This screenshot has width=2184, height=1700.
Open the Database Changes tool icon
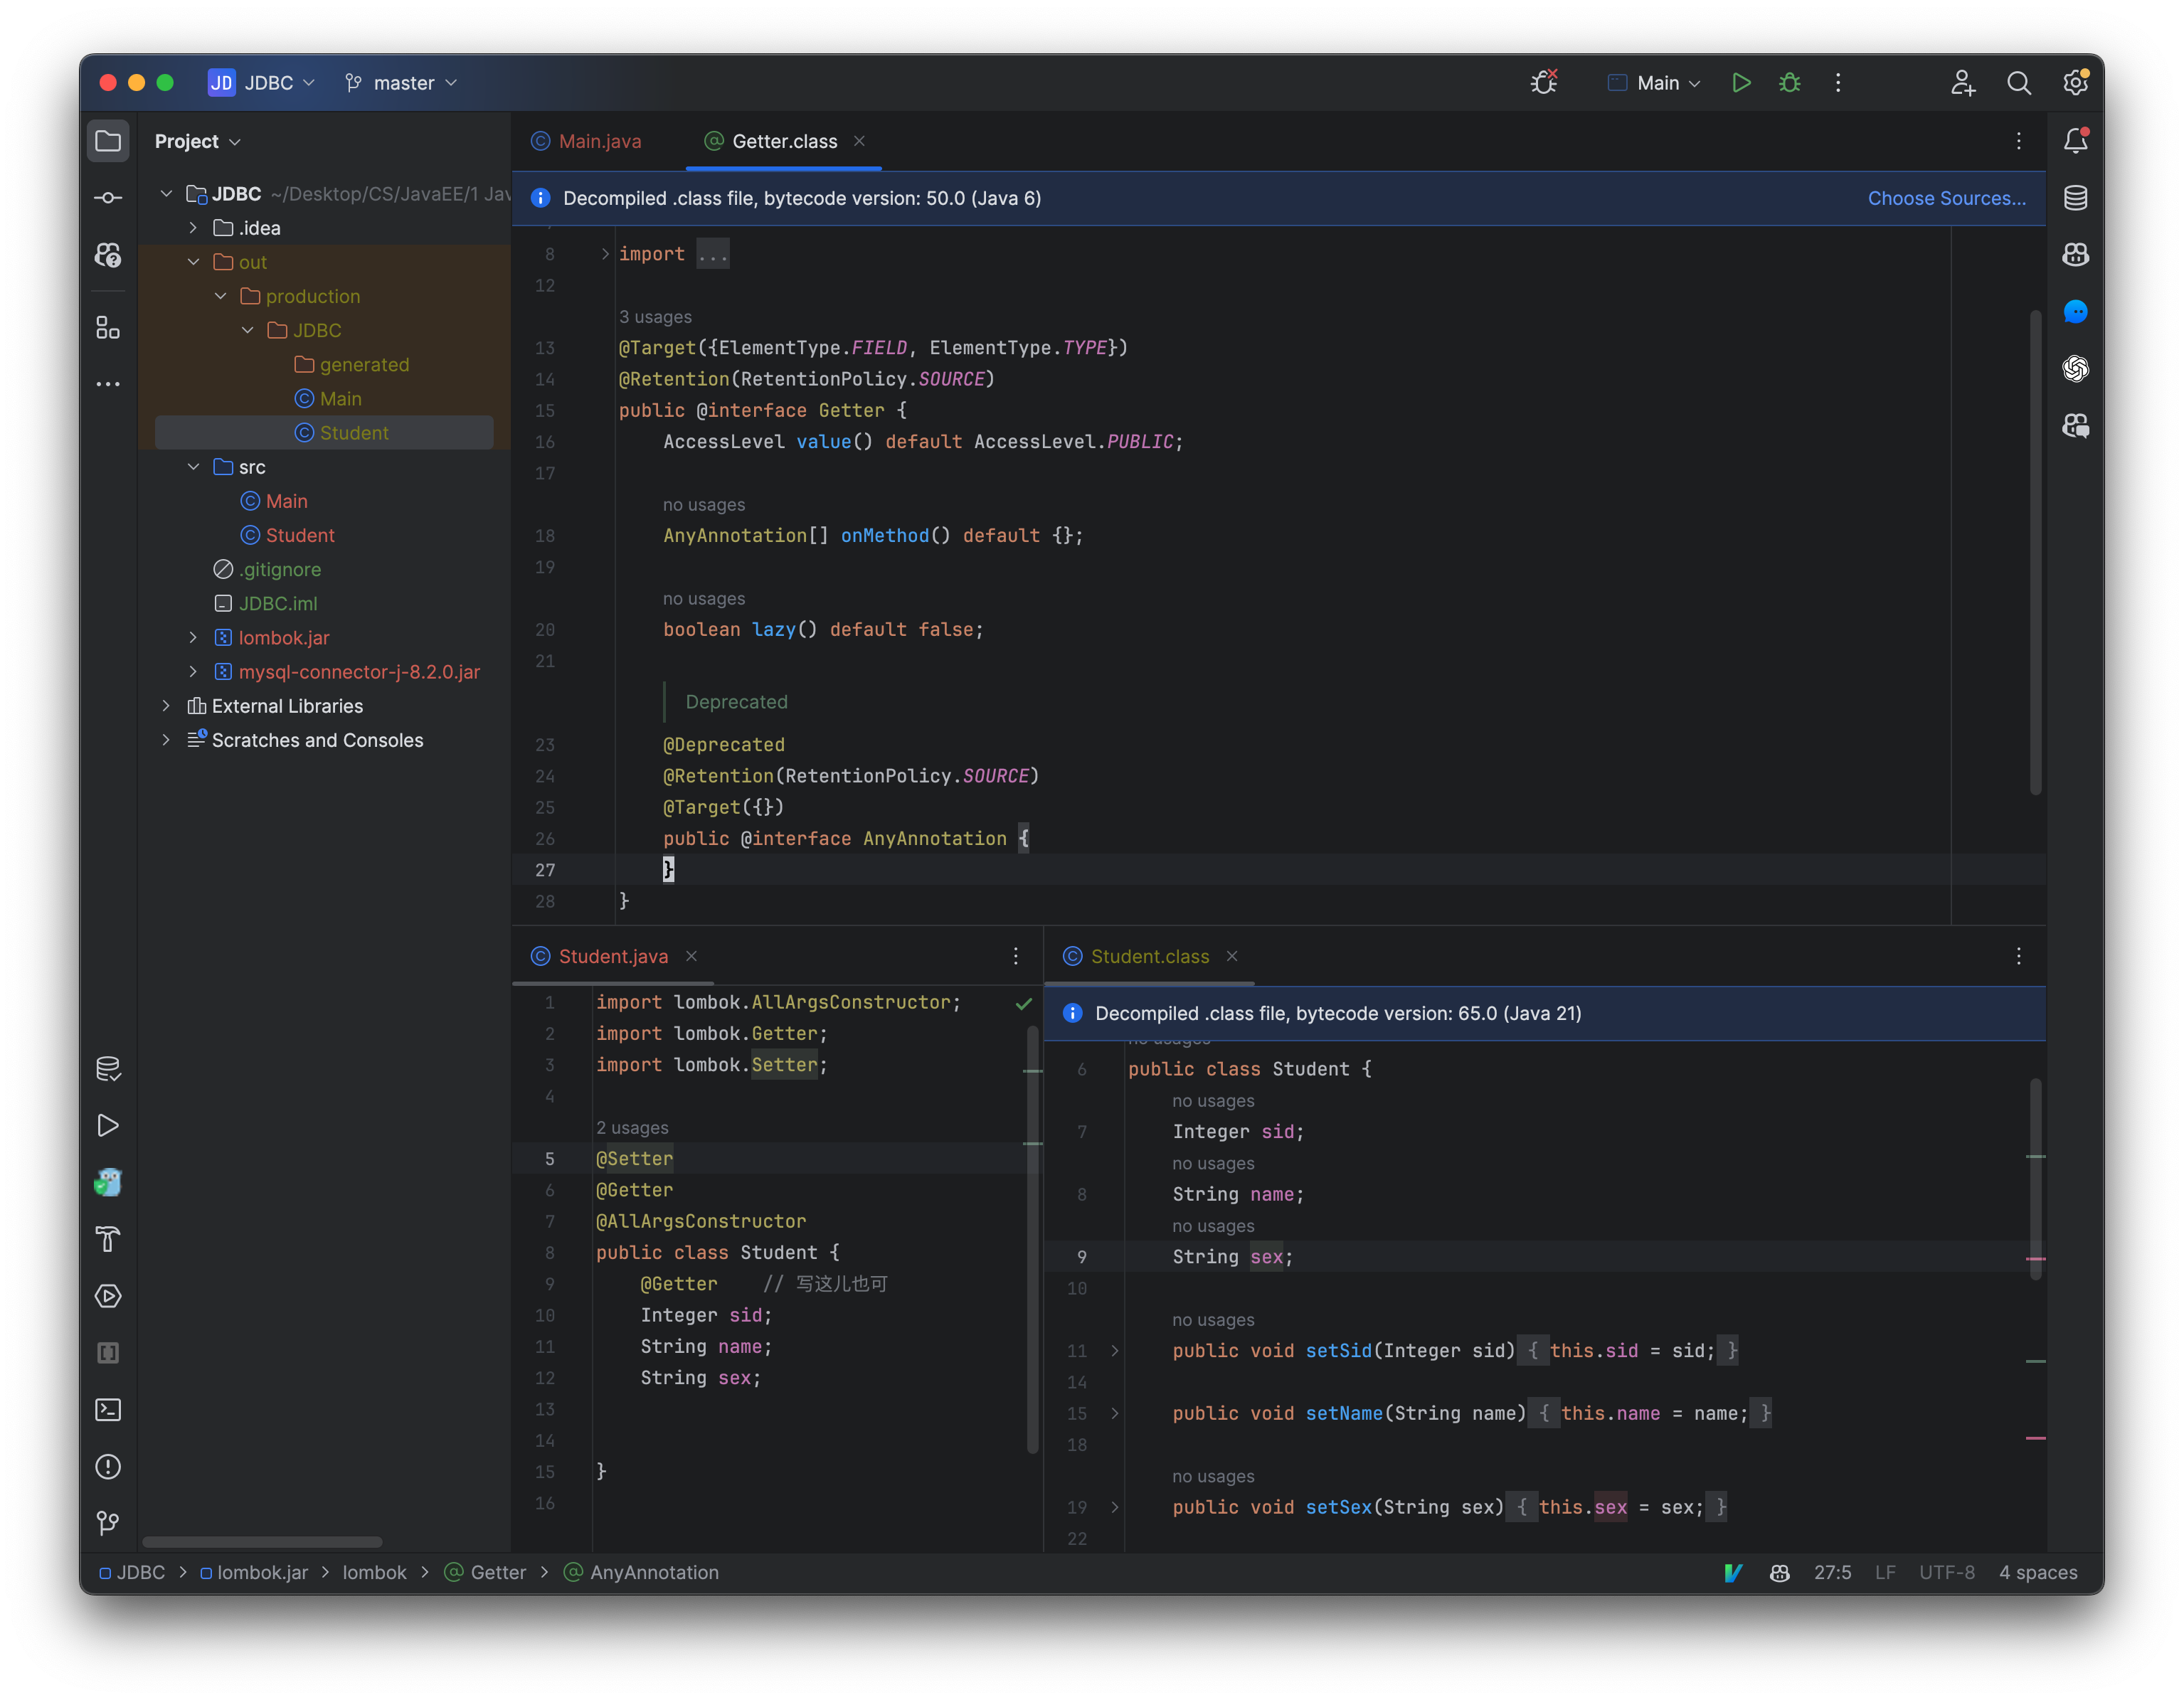tap(108, 1069)
